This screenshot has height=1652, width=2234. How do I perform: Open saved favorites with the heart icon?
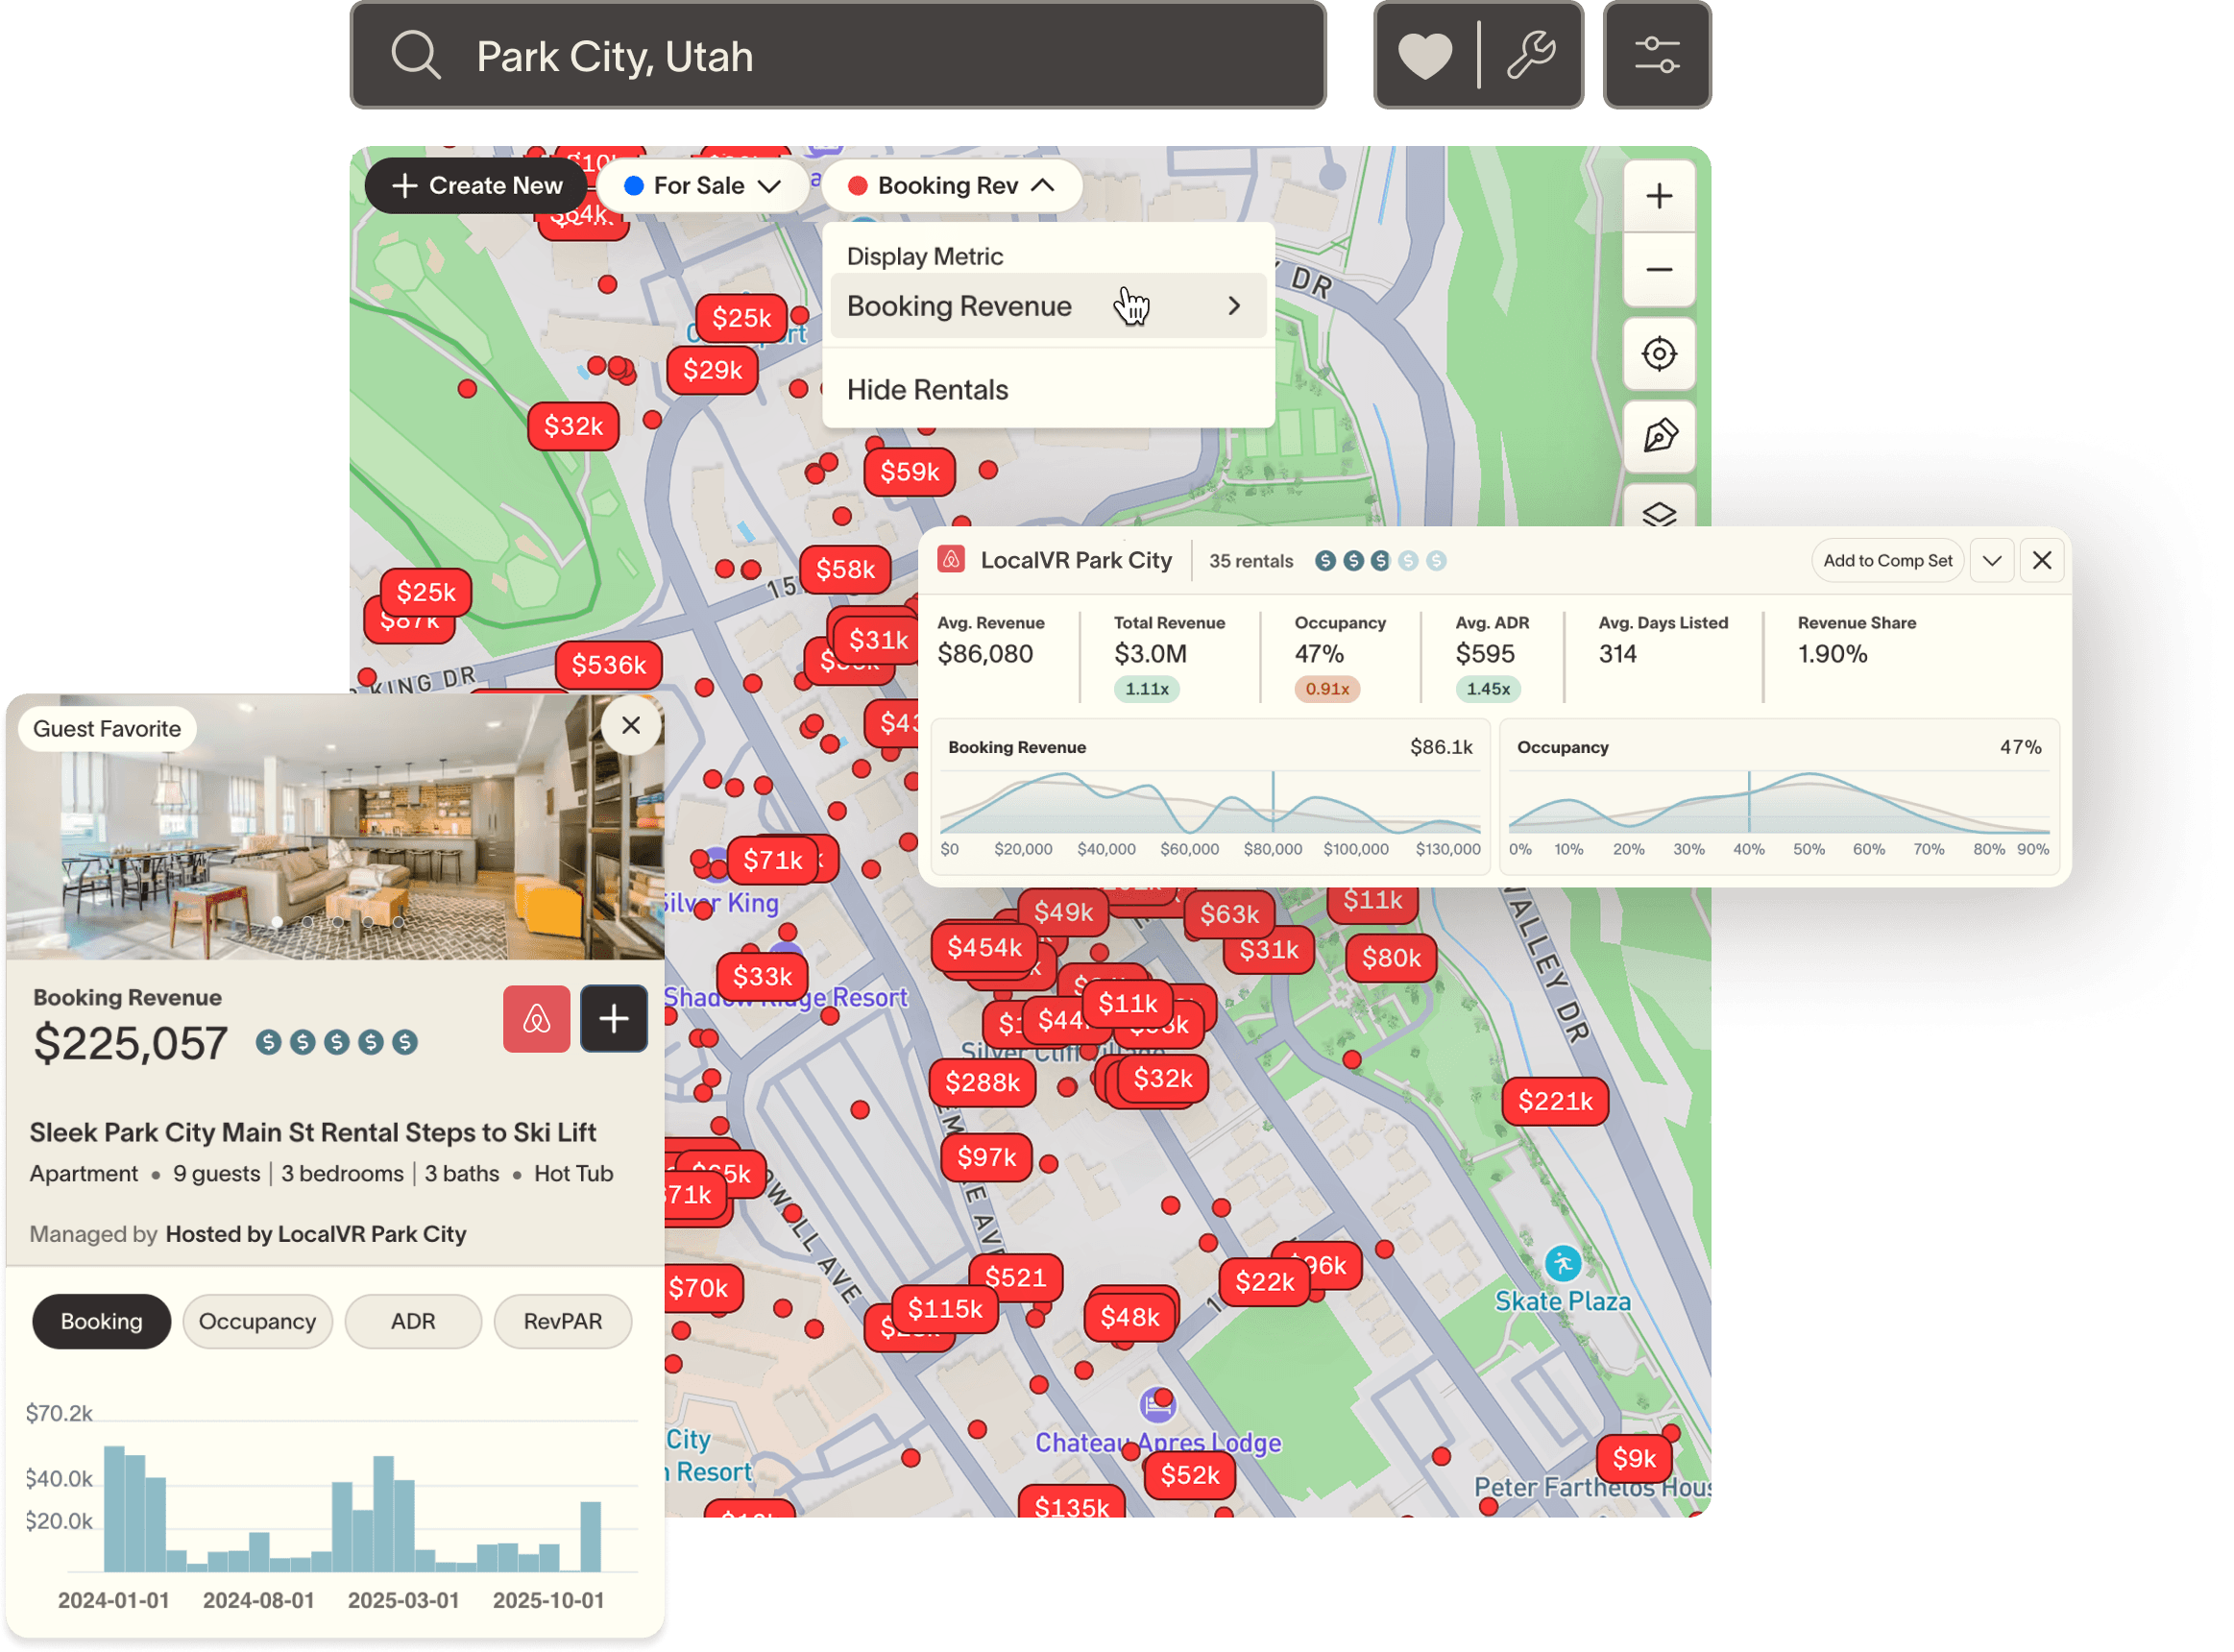pyautogui.click(x=1424, y=55)
